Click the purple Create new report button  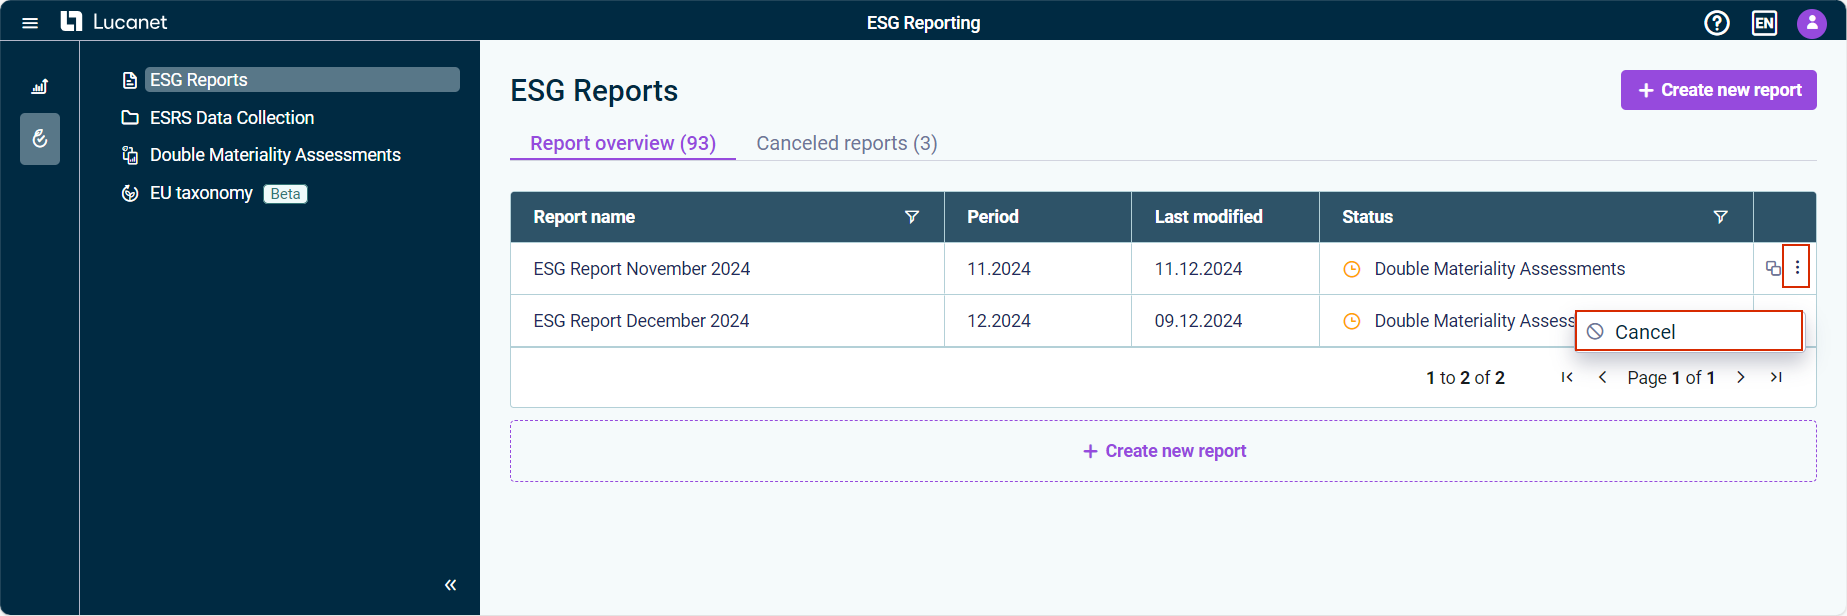[1718, 90]
